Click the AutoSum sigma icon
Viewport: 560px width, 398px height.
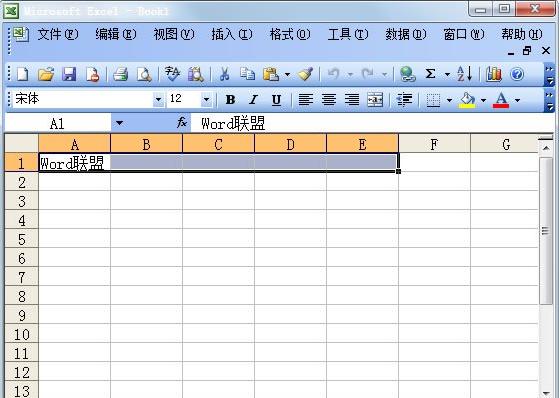pos(431,74)
